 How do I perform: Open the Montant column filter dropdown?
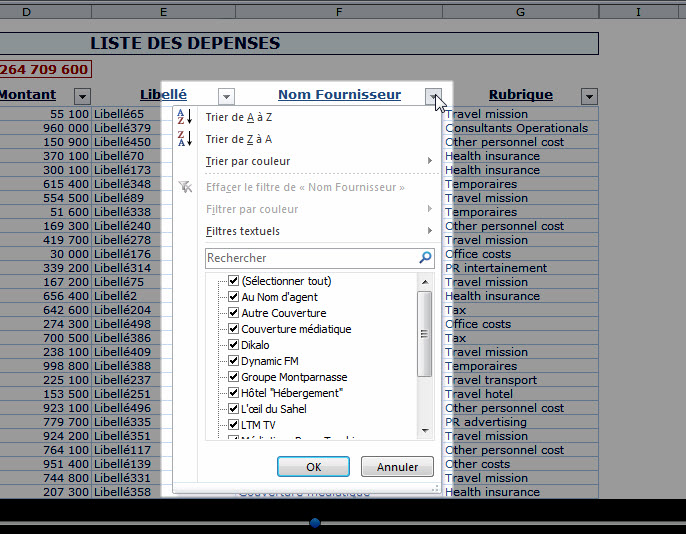[82, 96]
